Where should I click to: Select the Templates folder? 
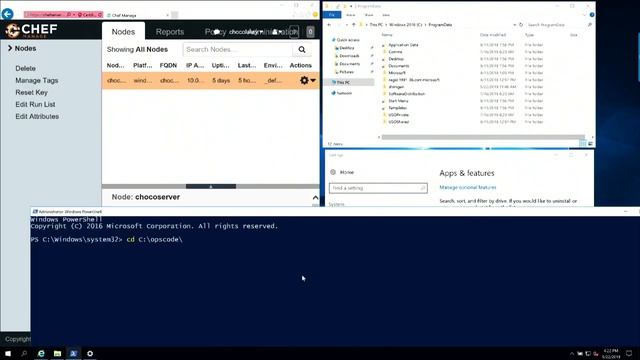(395, 108)
